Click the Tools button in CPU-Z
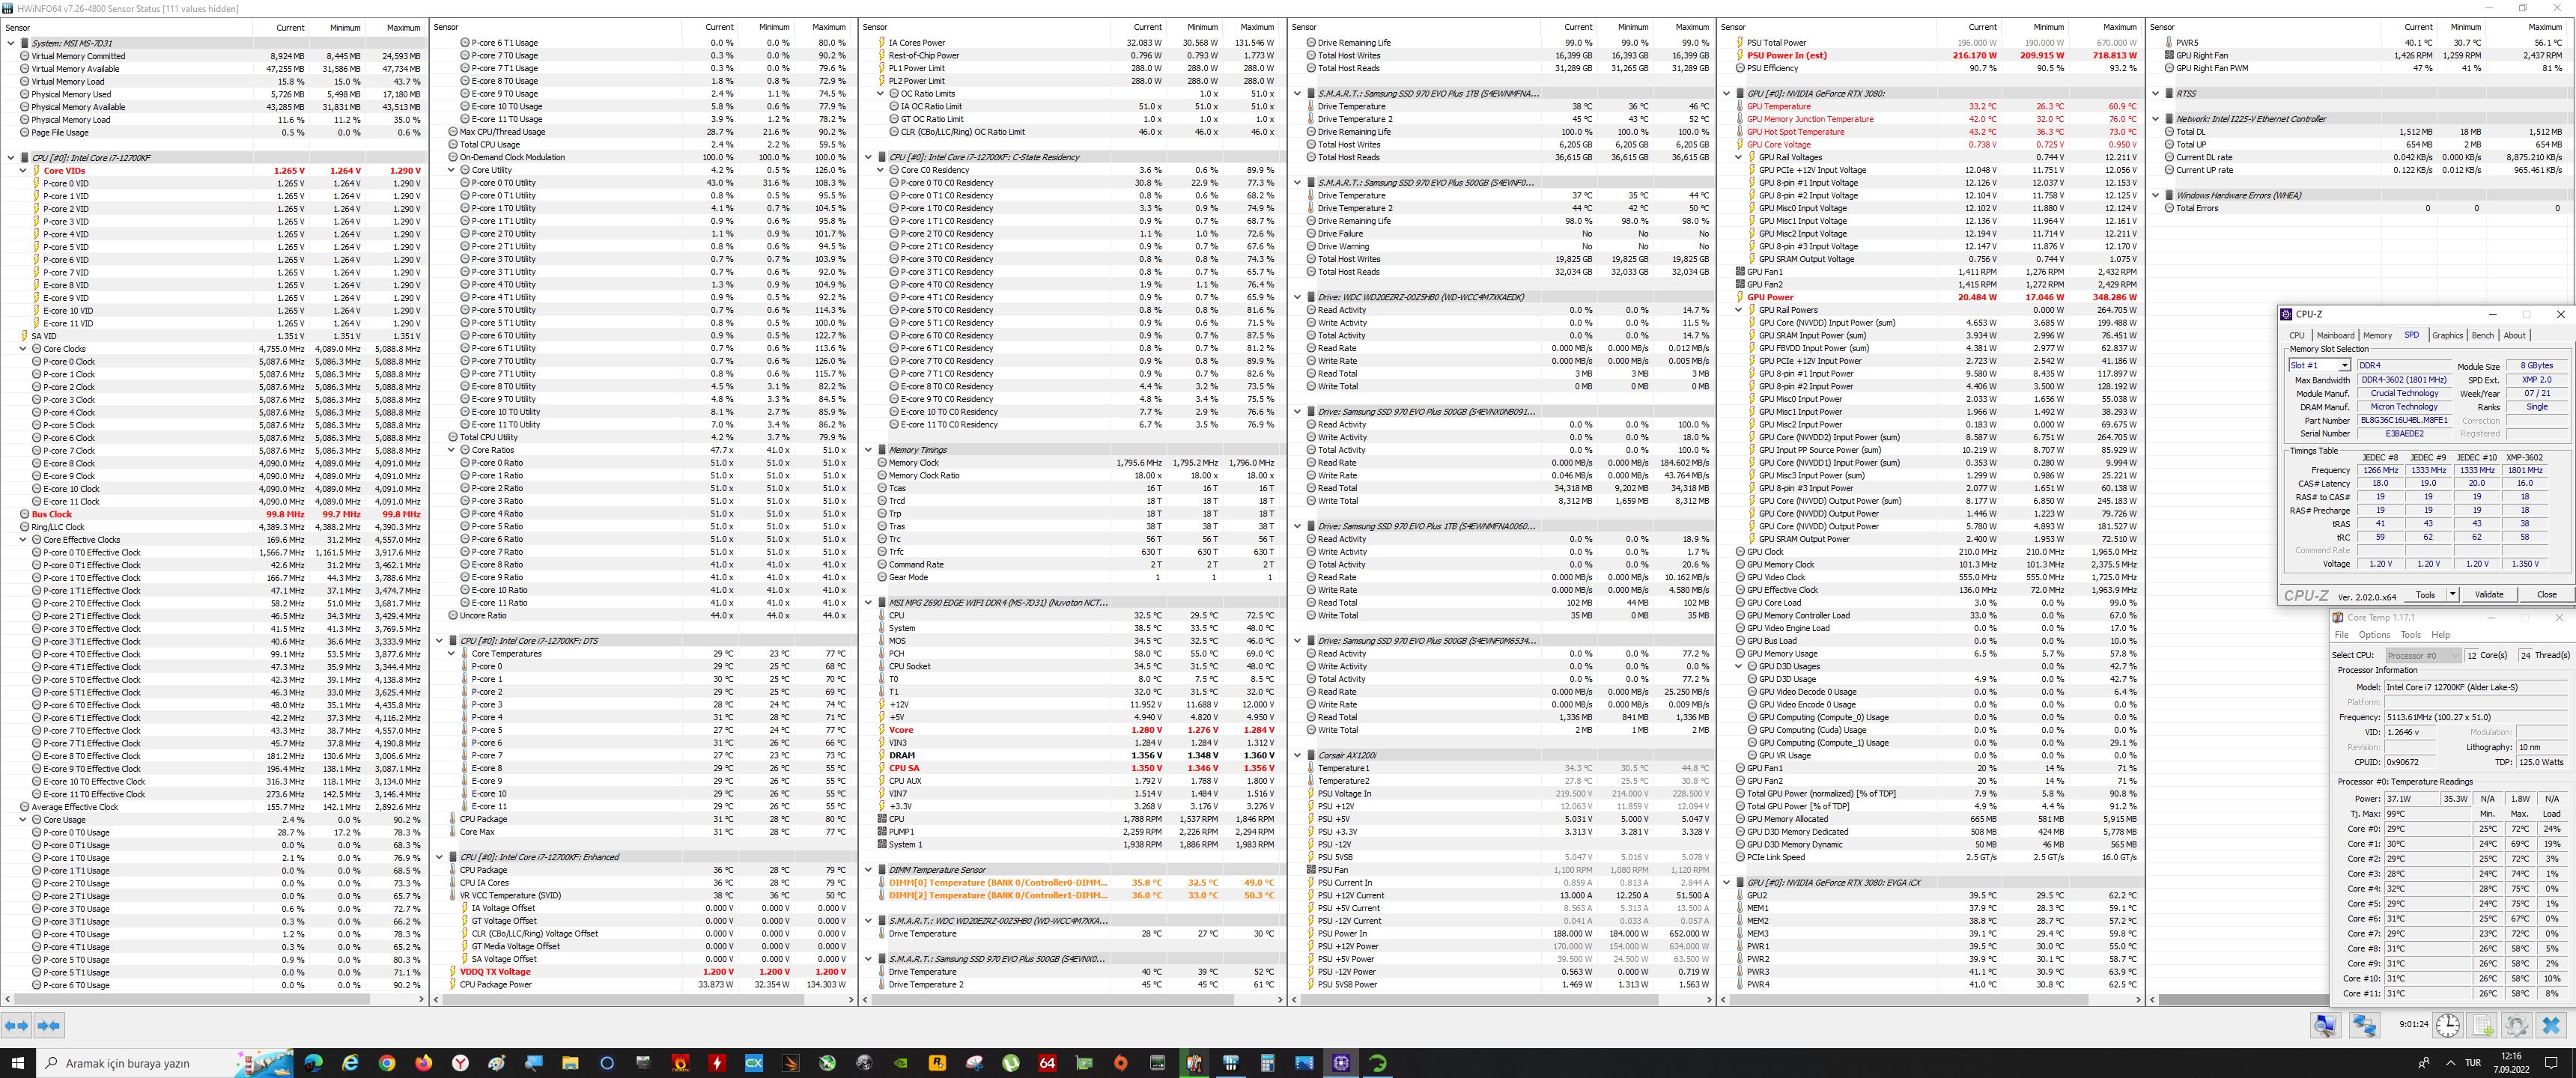 2425,594
